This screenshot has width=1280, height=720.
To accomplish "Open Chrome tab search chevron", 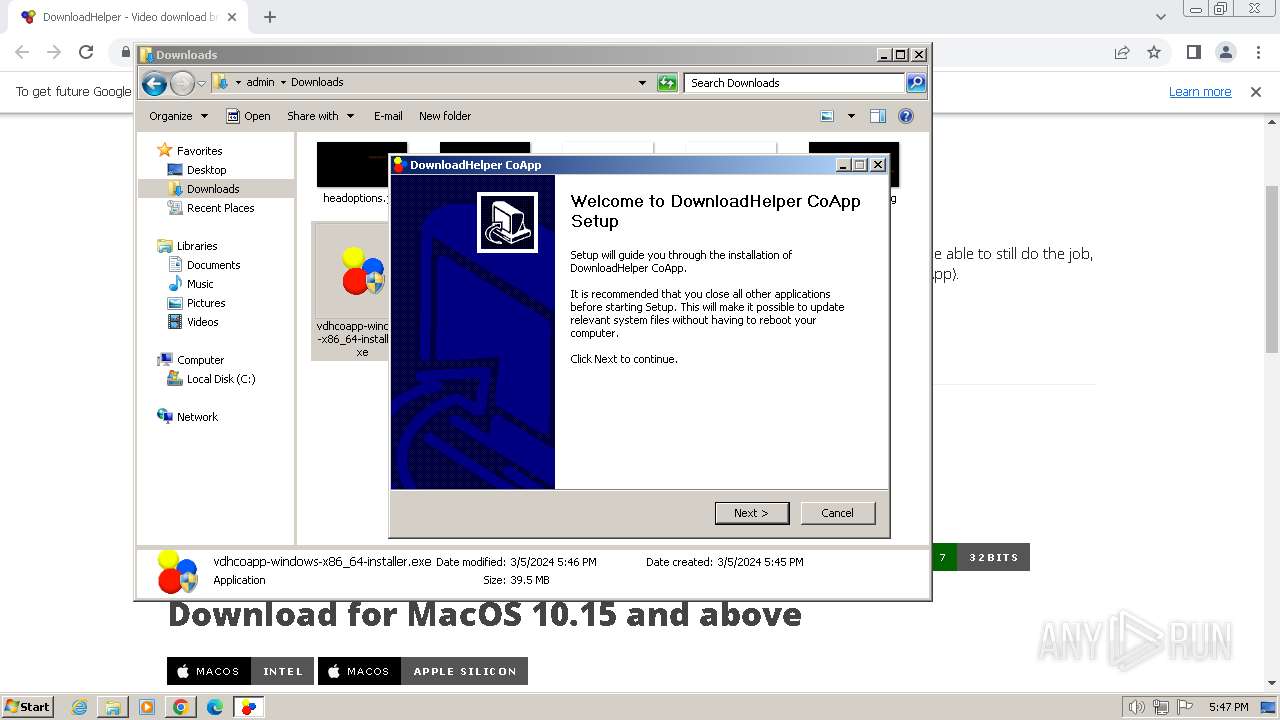I will click(x=1160, y=17).
